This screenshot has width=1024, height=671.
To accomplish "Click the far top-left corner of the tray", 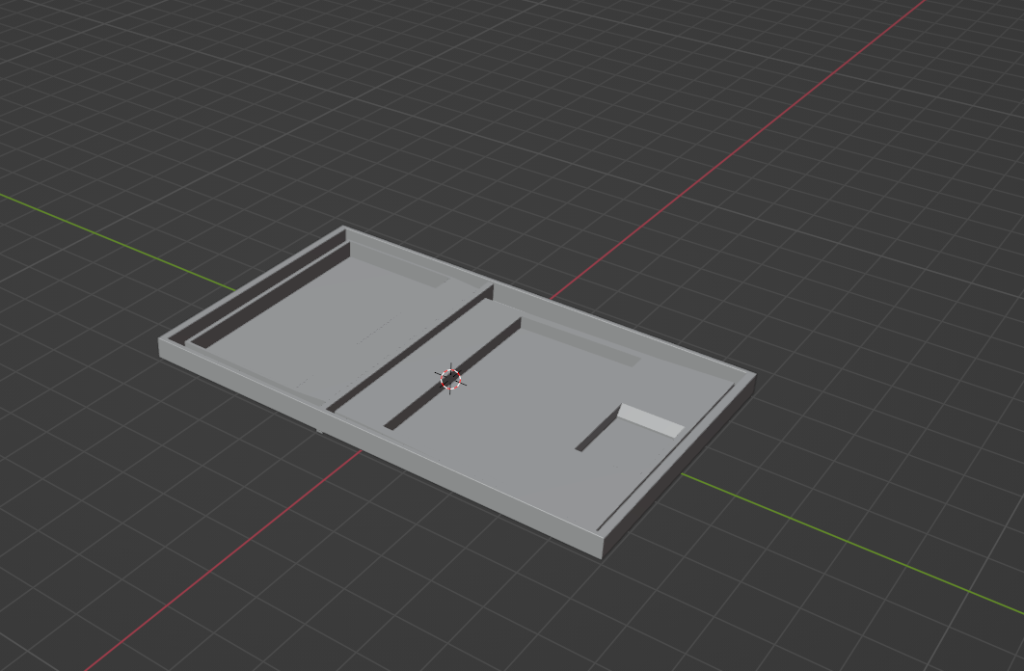I will [x=345, y=229].
